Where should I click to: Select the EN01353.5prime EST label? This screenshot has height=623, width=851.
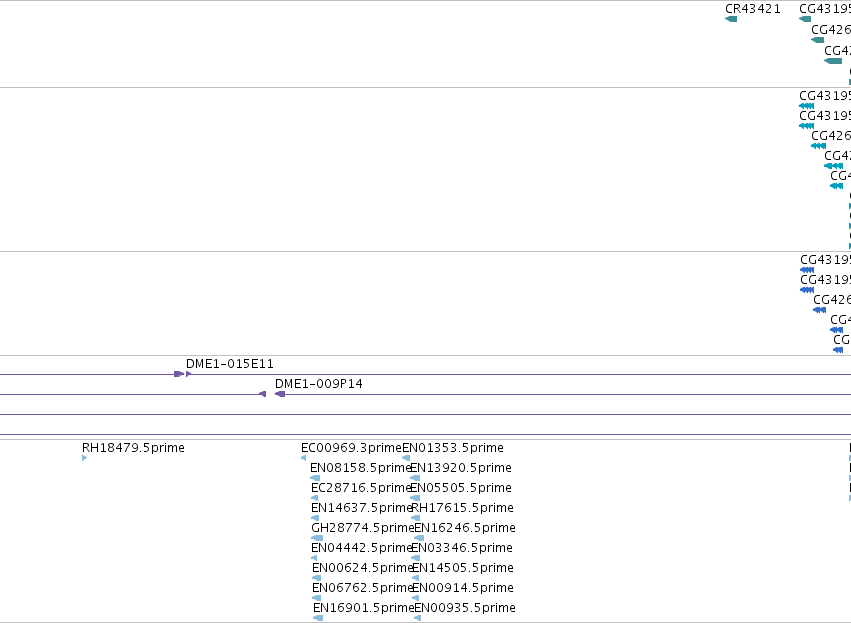point(453,448)
